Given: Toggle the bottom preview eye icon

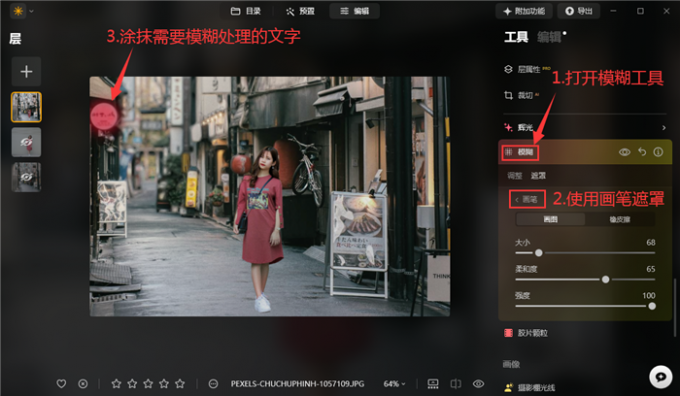Looking at the screenshot, I should (478, 384).
